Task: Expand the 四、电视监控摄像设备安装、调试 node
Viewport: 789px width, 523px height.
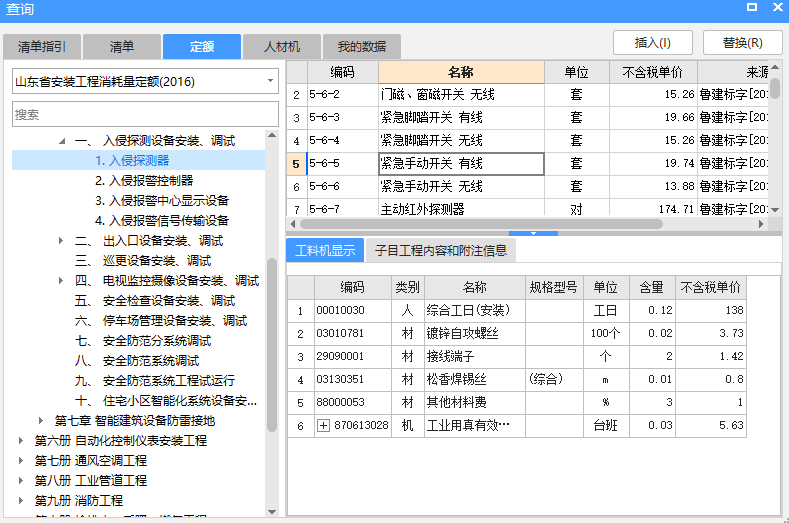Action: [x=61, y=280]
